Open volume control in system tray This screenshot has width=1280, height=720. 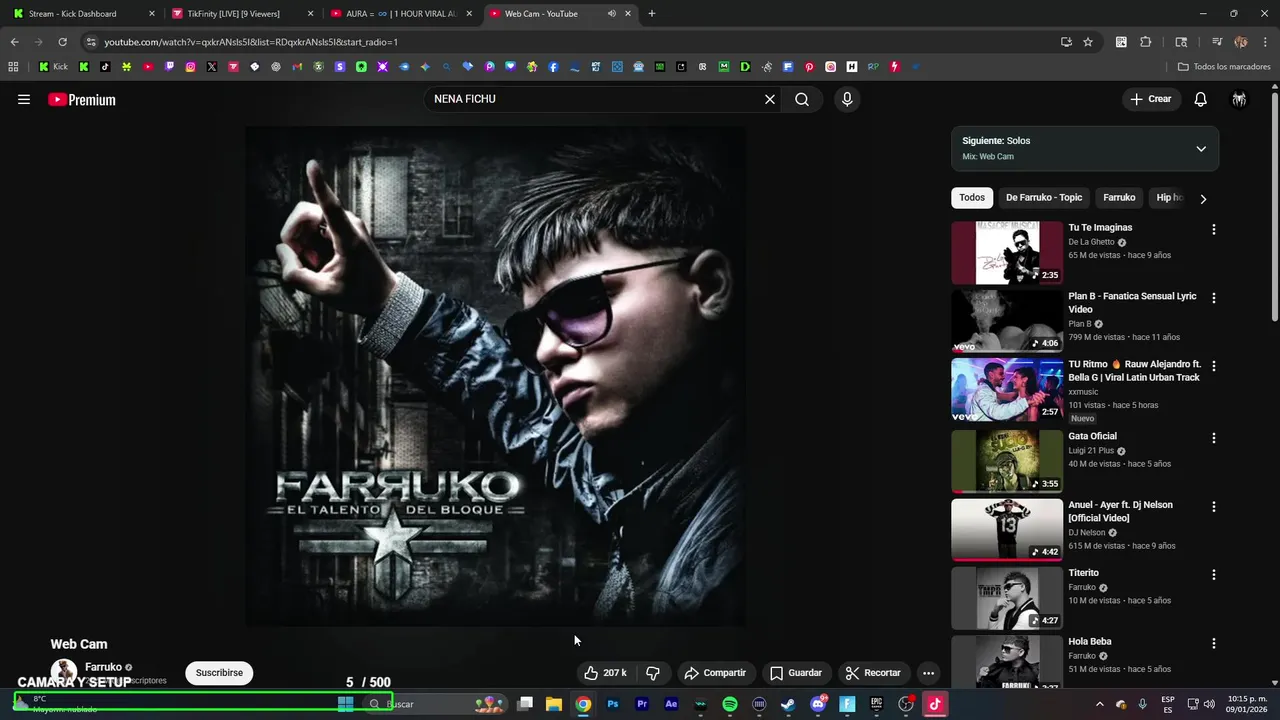pos(1209,704)
